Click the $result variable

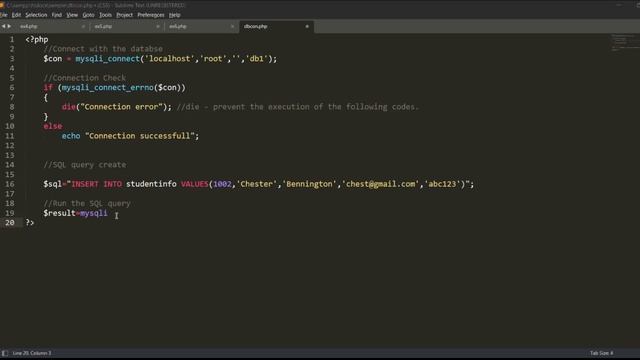[60, 213]
